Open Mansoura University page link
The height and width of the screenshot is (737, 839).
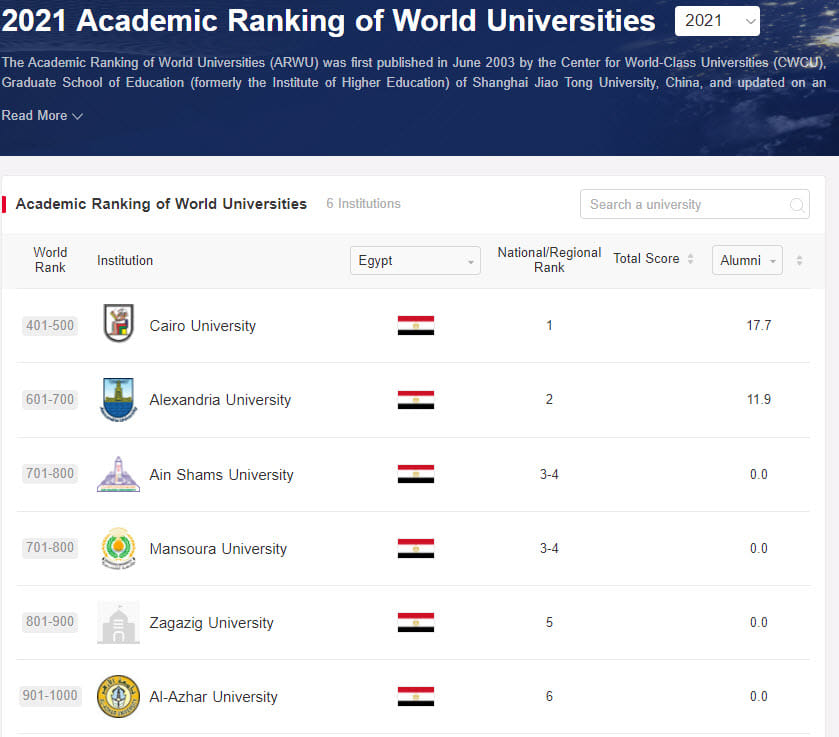[x=218, y=549]
